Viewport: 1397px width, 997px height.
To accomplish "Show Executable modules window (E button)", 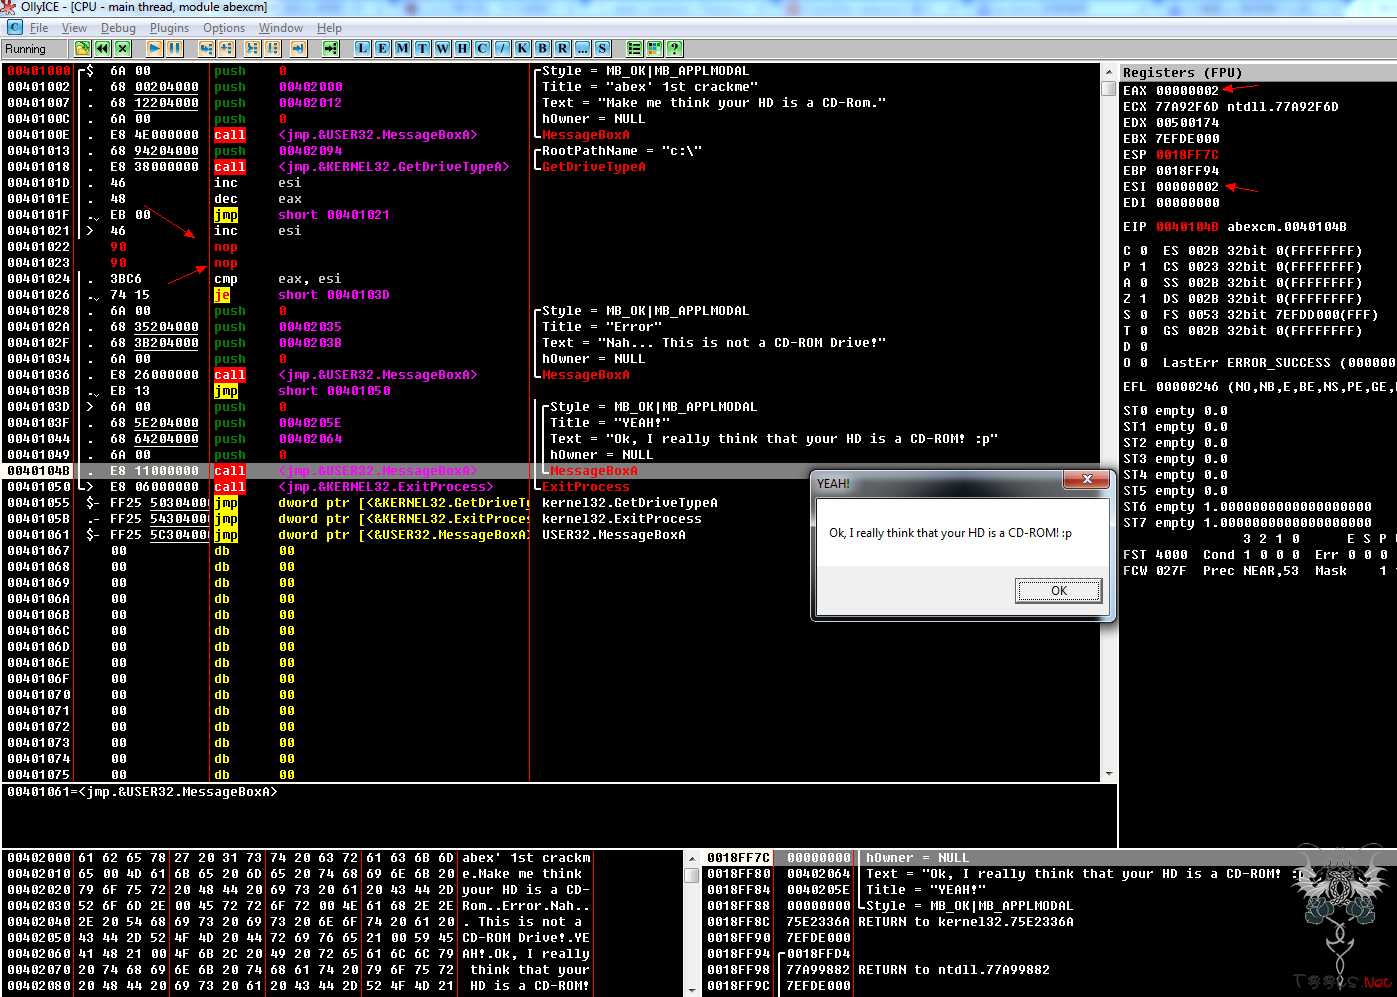I will [382, 48].
